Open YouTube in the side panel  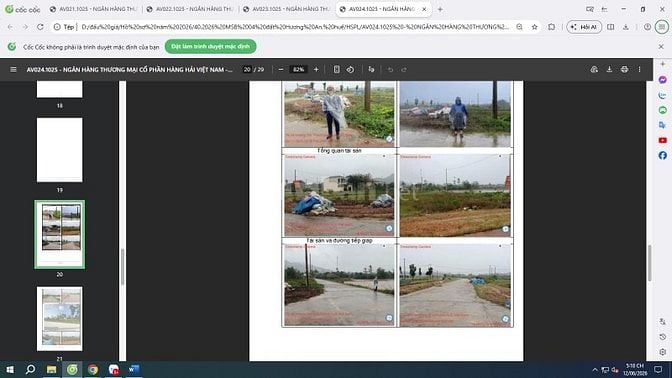point(663,140)
